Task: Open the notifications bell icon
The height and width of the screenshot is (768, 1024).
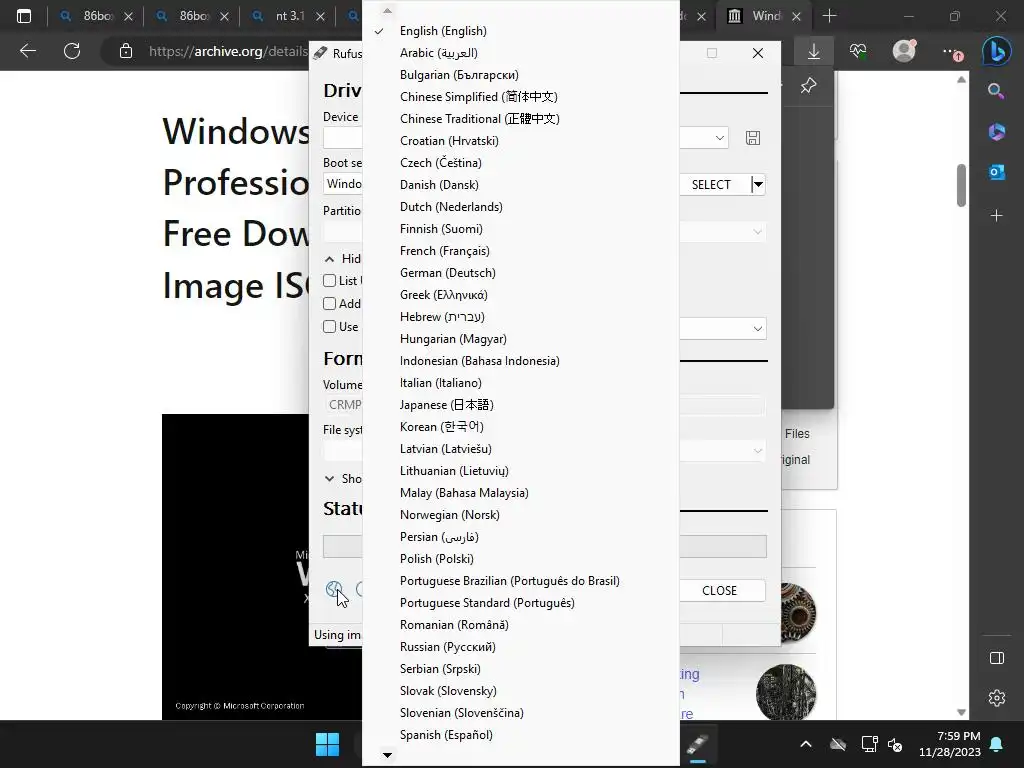Action: coord(997,744)
